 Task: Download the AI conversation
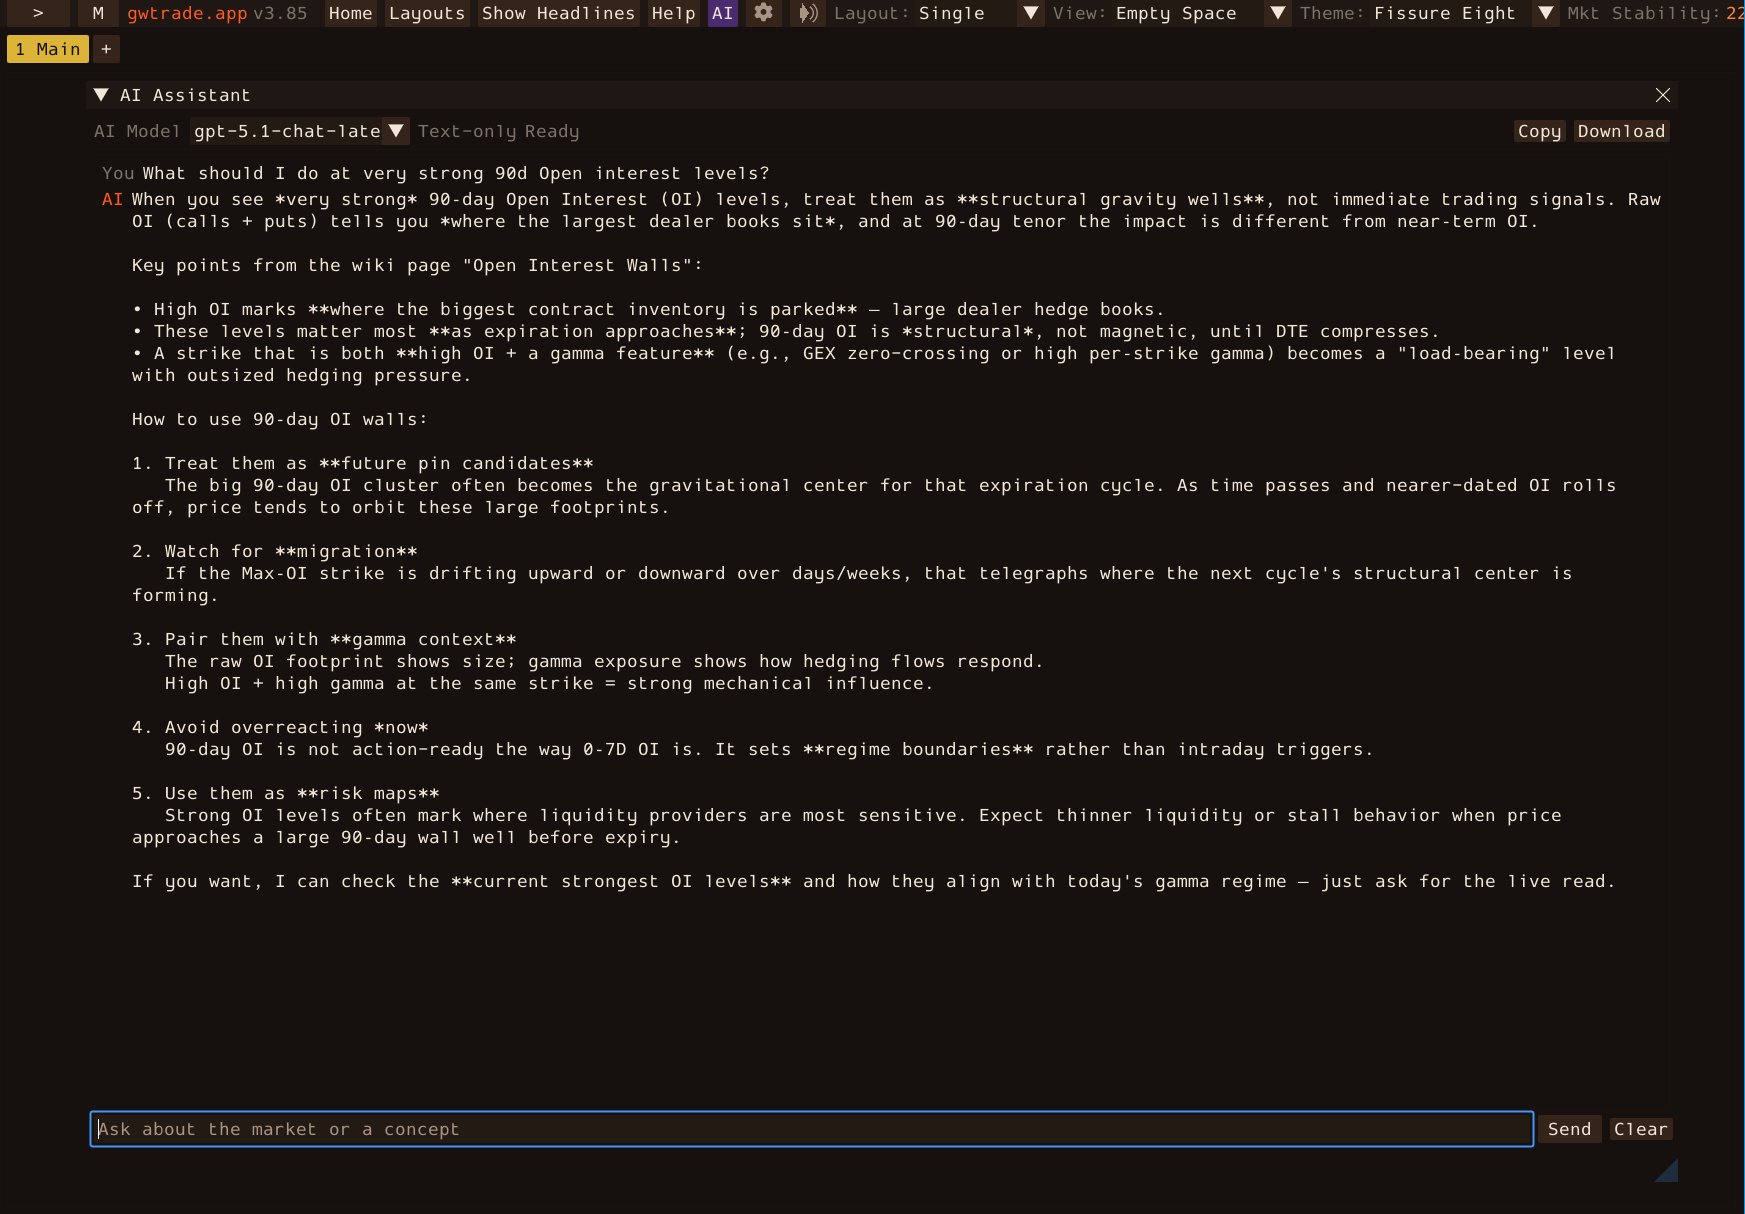[x=1621, y=131]
